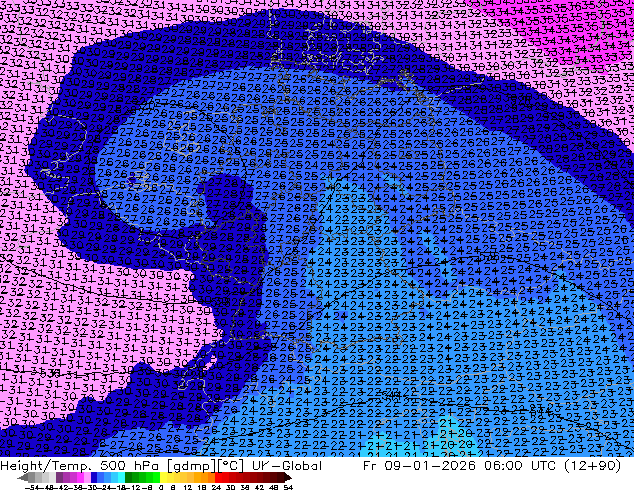
Task: Click the '06:00 UTC' time label
Action: pos(518,466)
